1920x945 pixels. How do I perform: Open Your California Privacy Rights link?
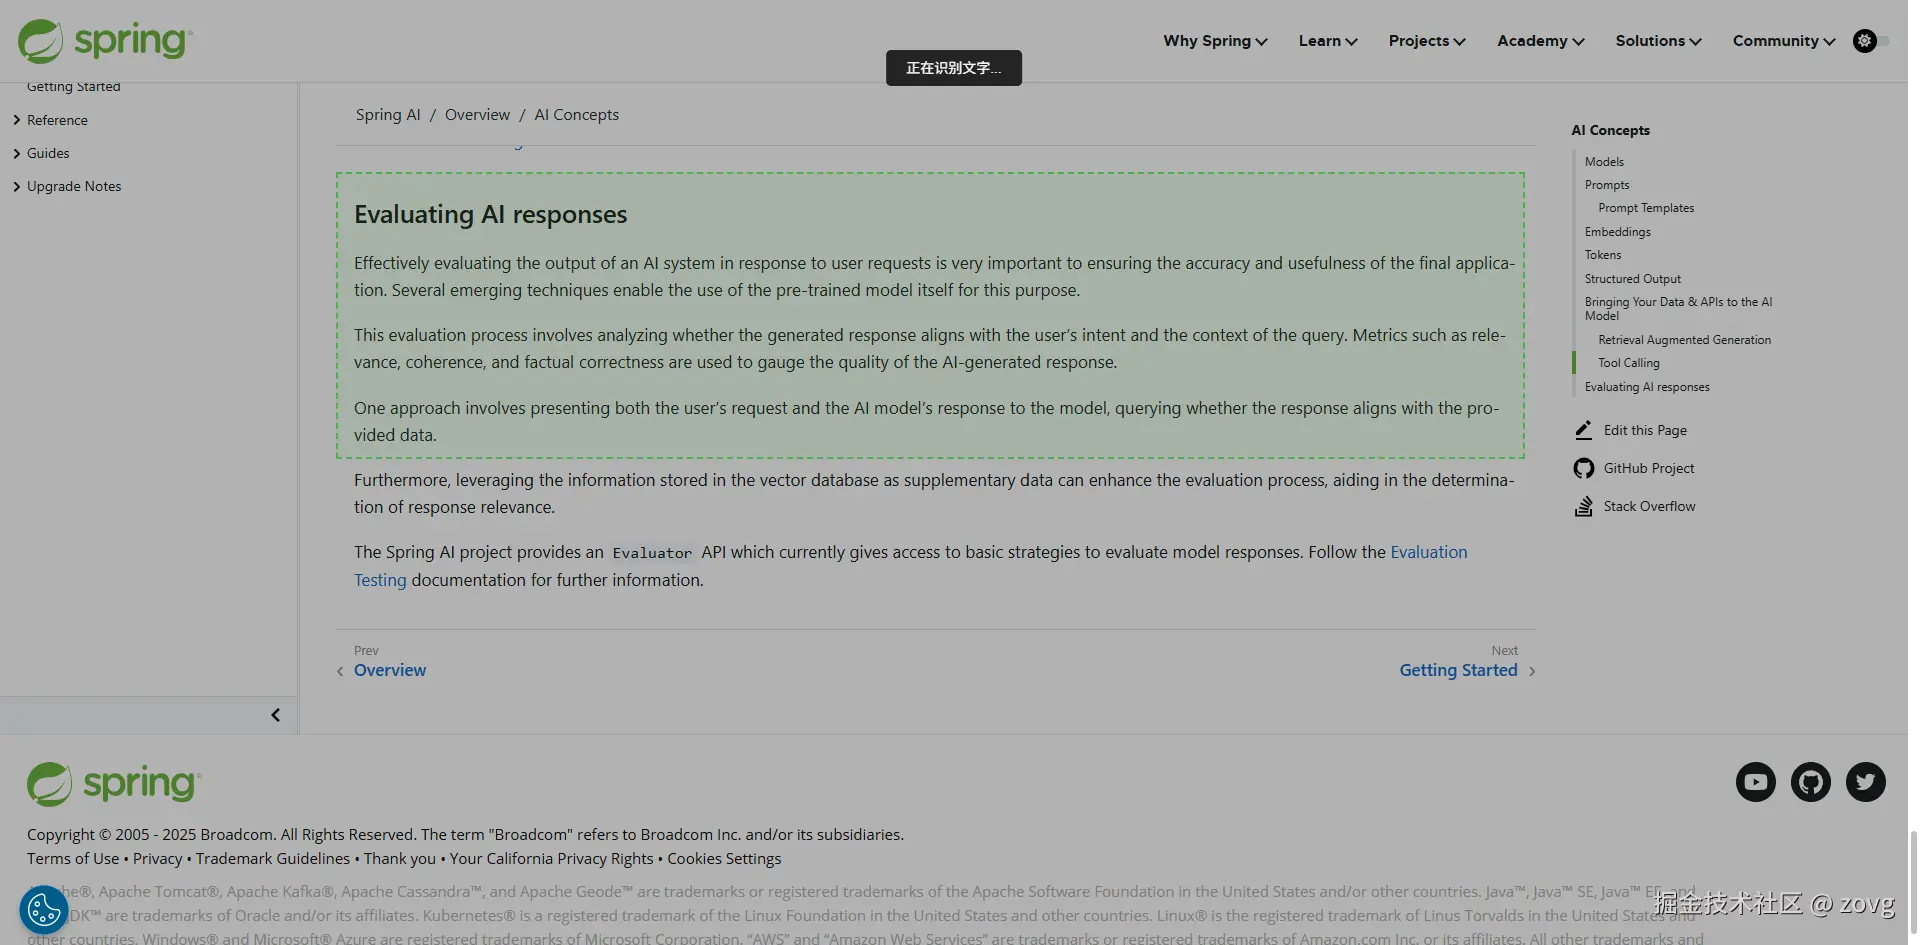coord(551,859)
